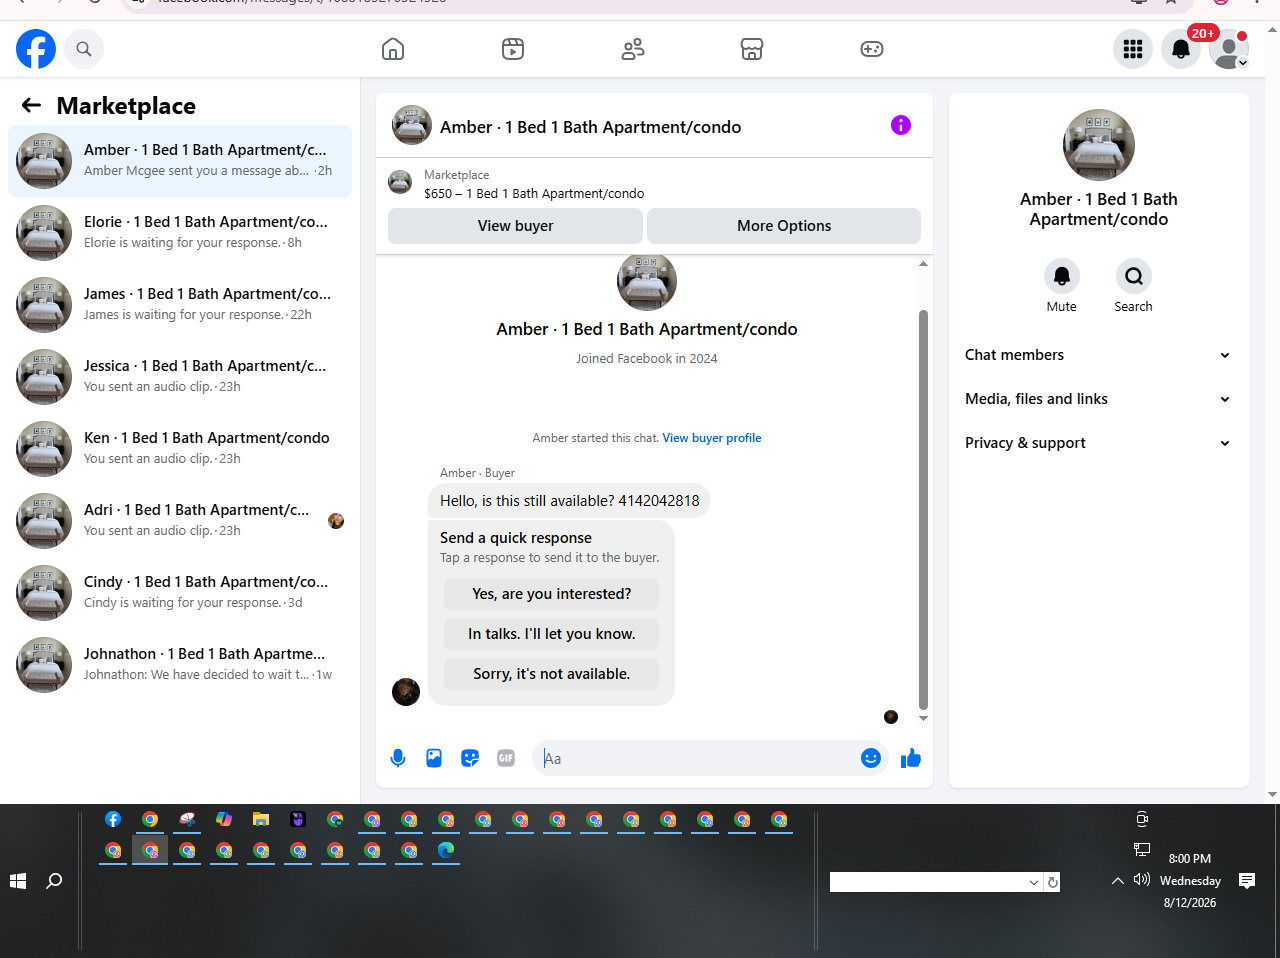Click the Facebook logo in the header
Screen dimensions: 1280x958
tap(36, 49)
